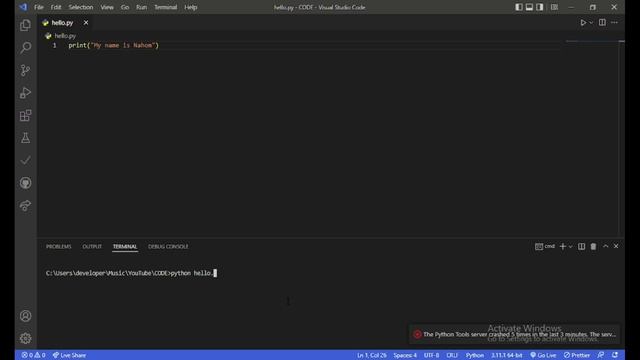Switch to the Terminal panel tab

[x=125, y=247]
